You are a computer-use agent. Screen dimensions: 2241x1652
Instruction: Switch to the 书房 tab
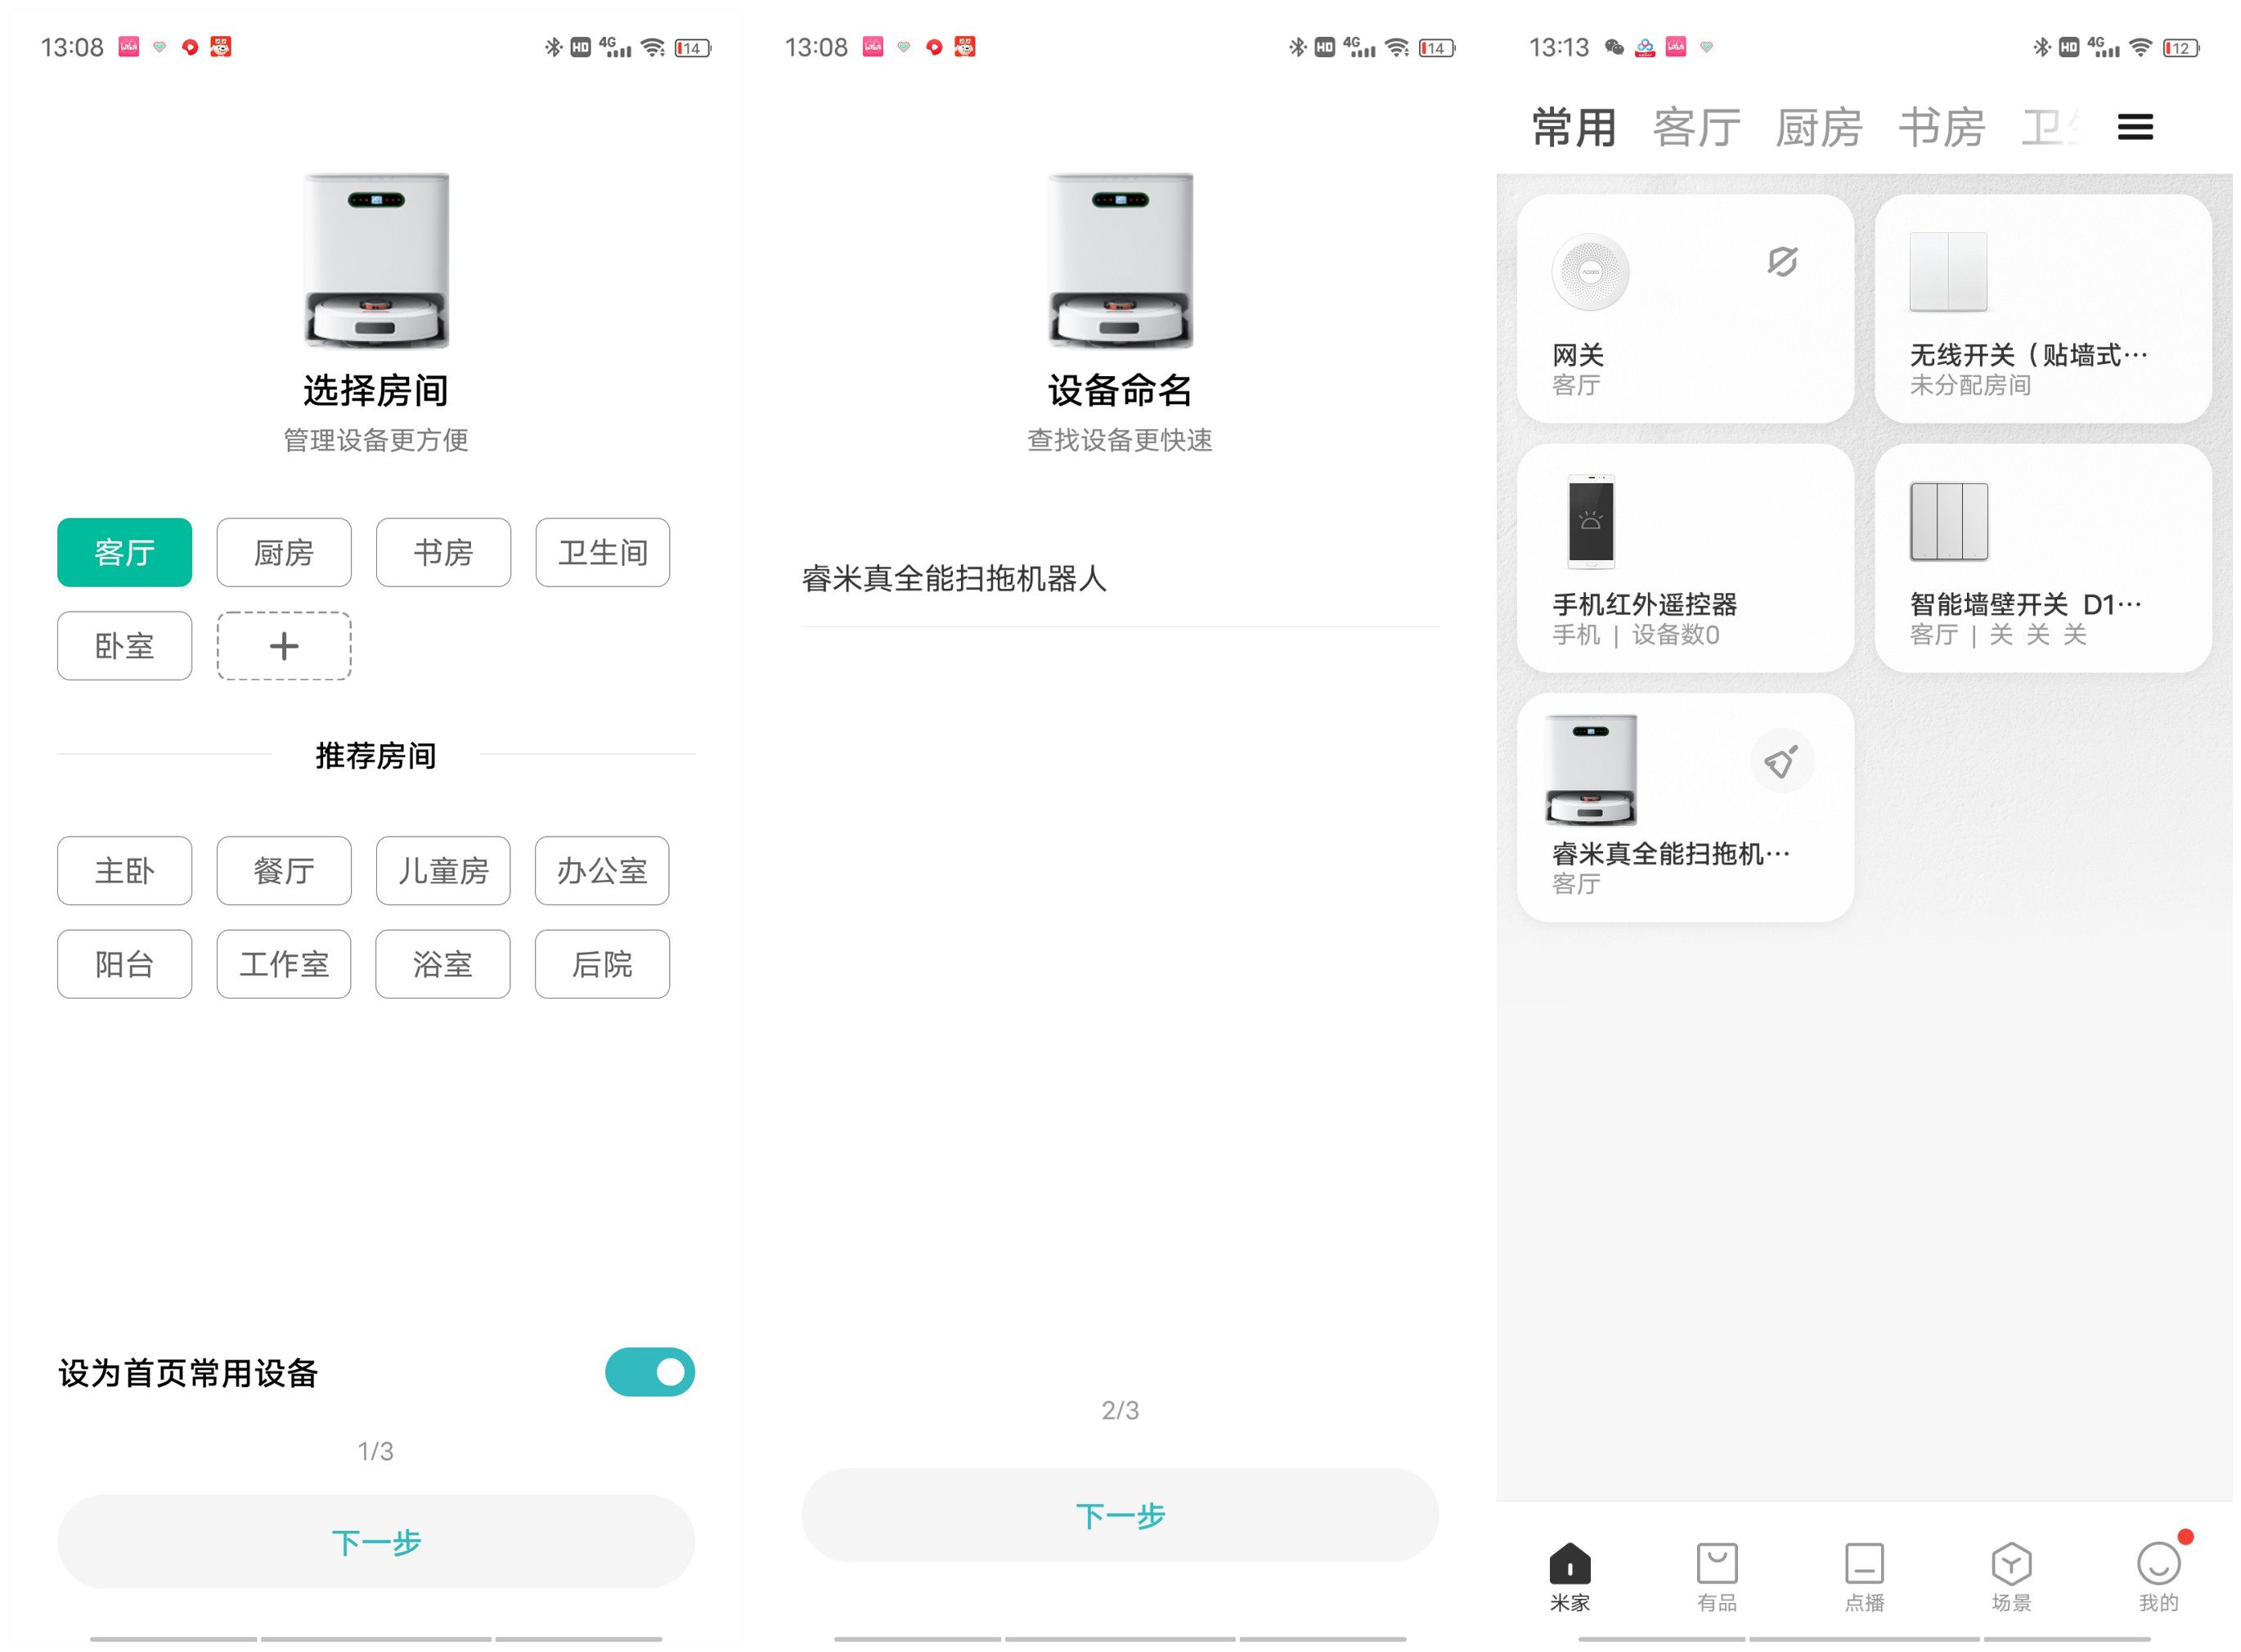(x=1940, y=128)
